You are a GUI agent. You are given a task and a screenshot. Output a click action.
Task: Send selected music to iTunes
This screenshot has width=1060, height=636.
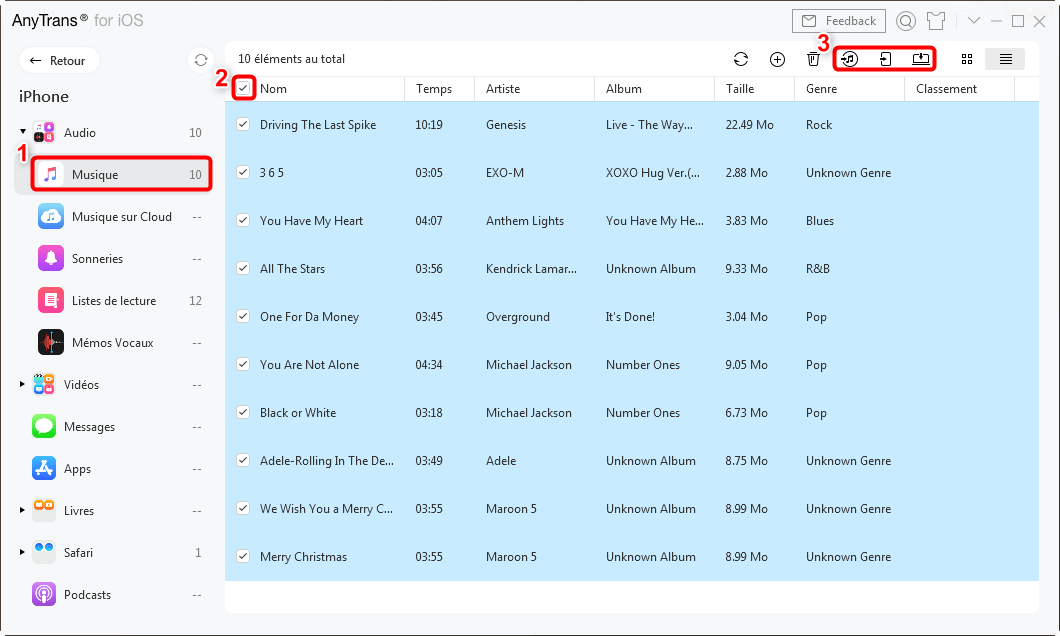coord(850,59)
